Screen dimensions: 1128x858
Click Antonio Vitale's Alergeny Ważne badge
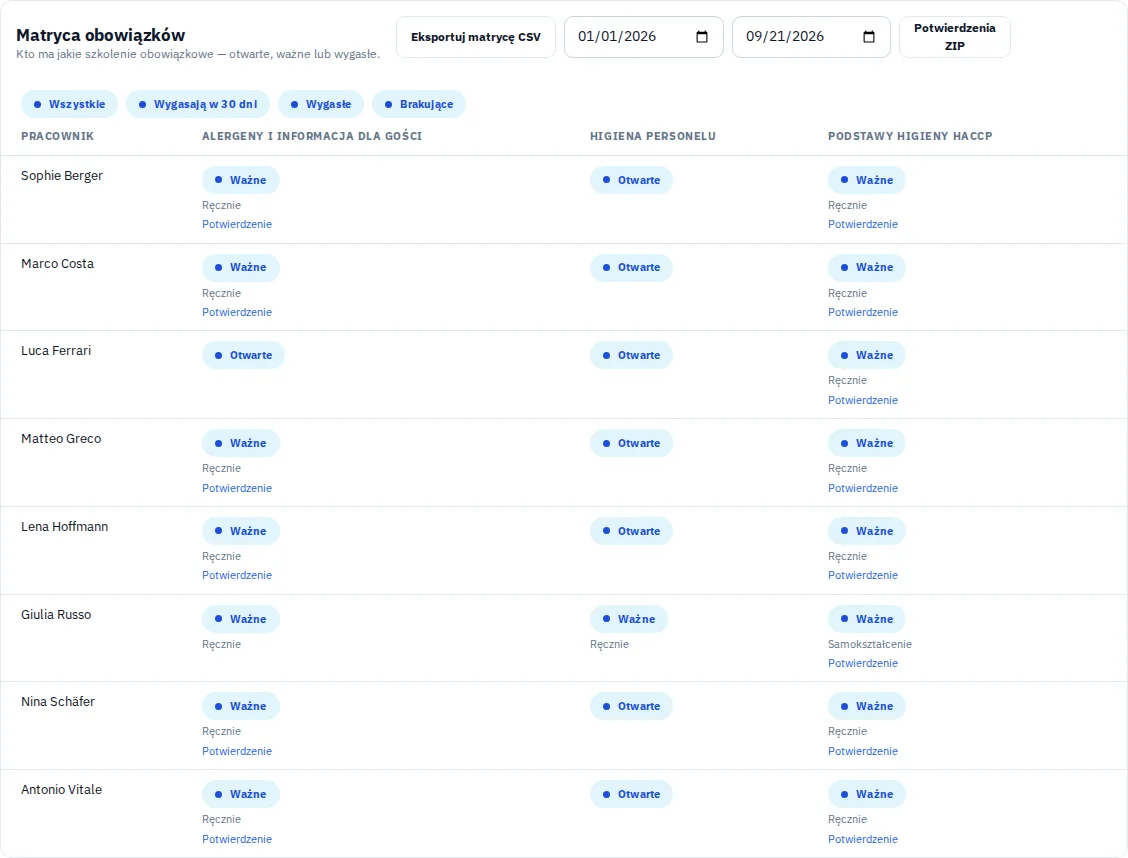click(x=241, y=794)
